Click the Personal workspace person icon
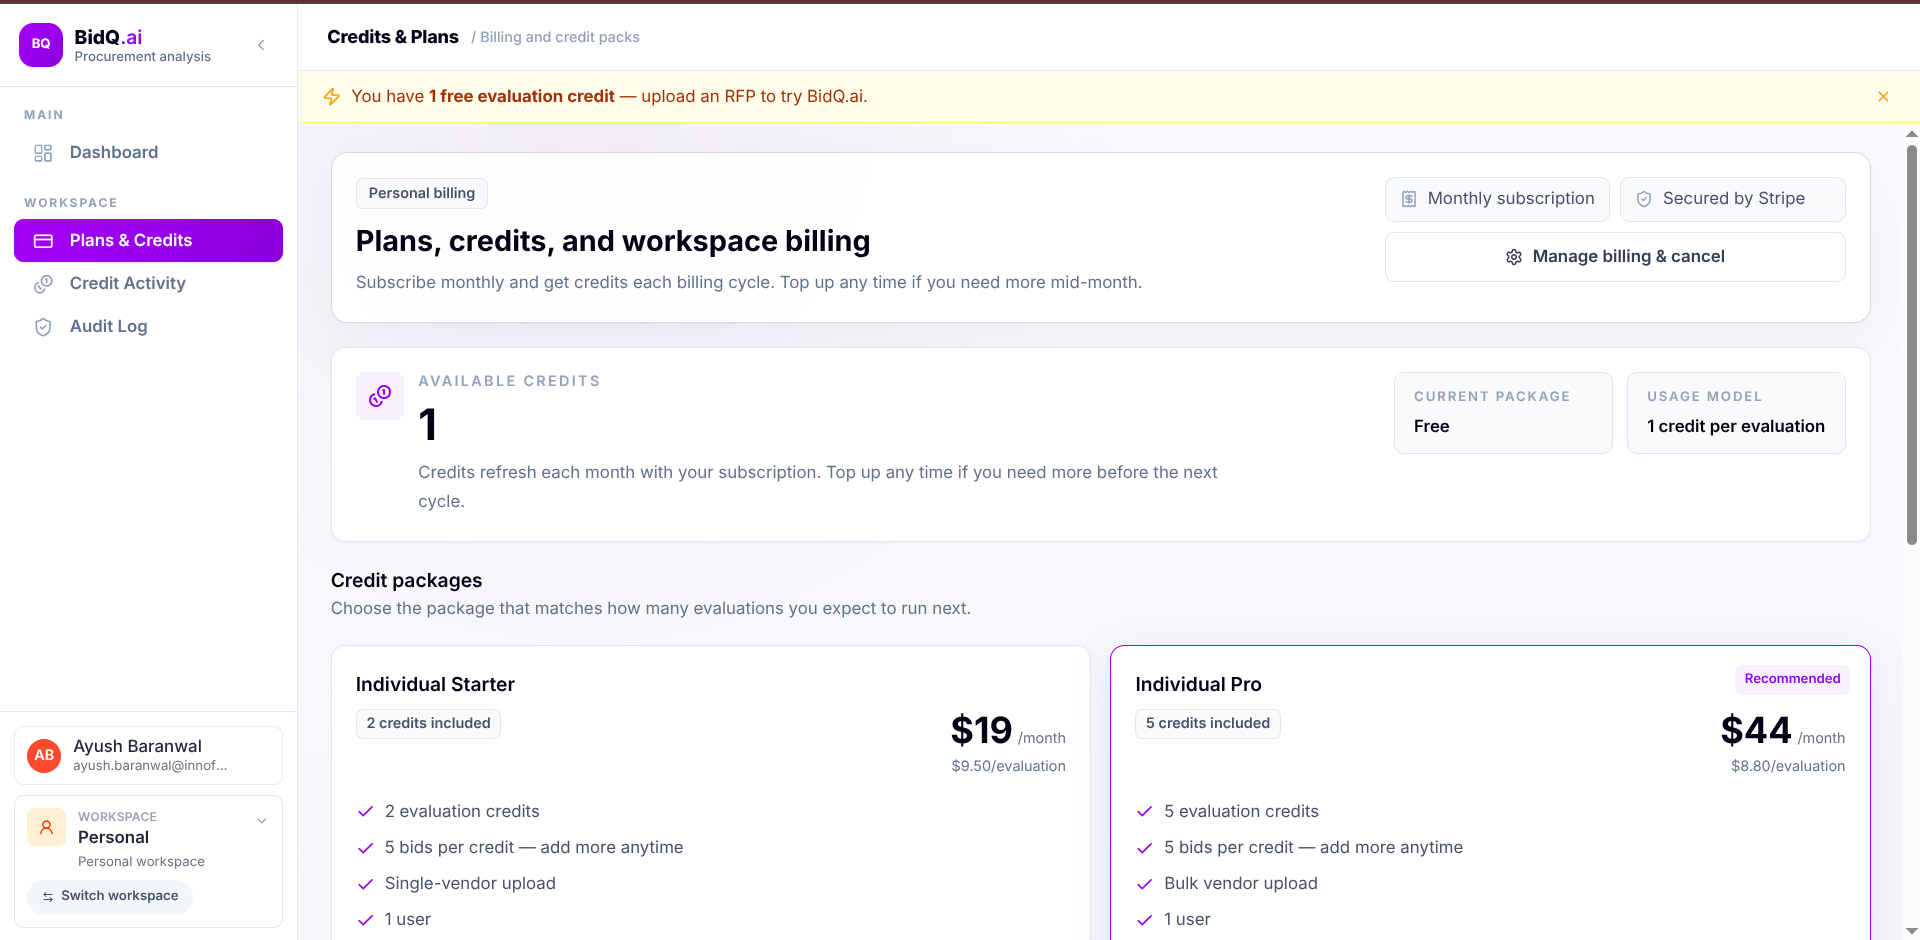Viewport: 1920px width, 940px height. pyautogui.click(x=46, y=828)
